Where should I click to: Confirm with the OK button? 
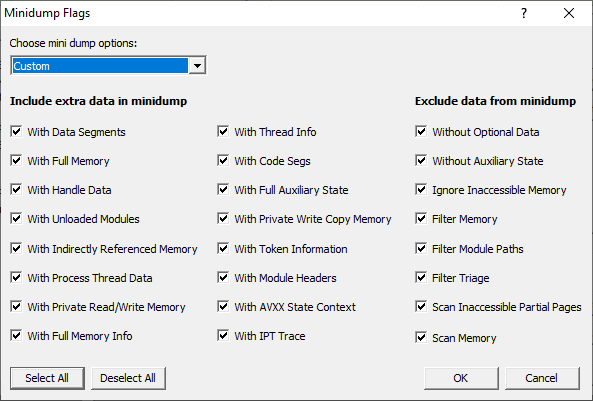[461, 378]
